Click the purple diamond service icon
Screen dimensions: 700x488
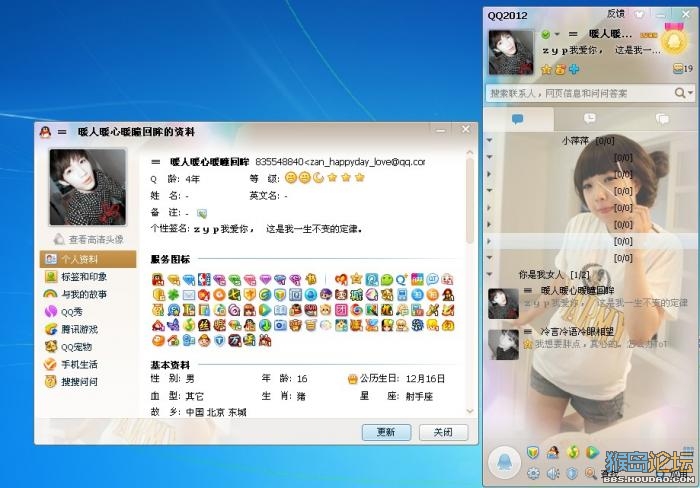coord(266,279)
